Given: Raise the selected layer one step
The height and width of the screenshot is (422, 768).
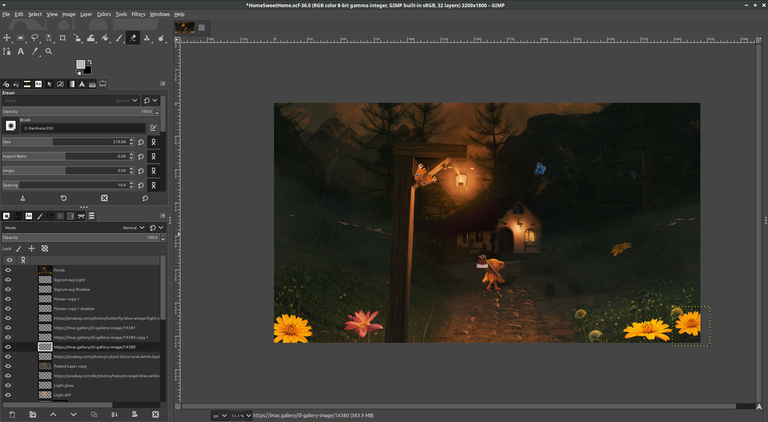Looking at the screenshot, I should 53,415.
